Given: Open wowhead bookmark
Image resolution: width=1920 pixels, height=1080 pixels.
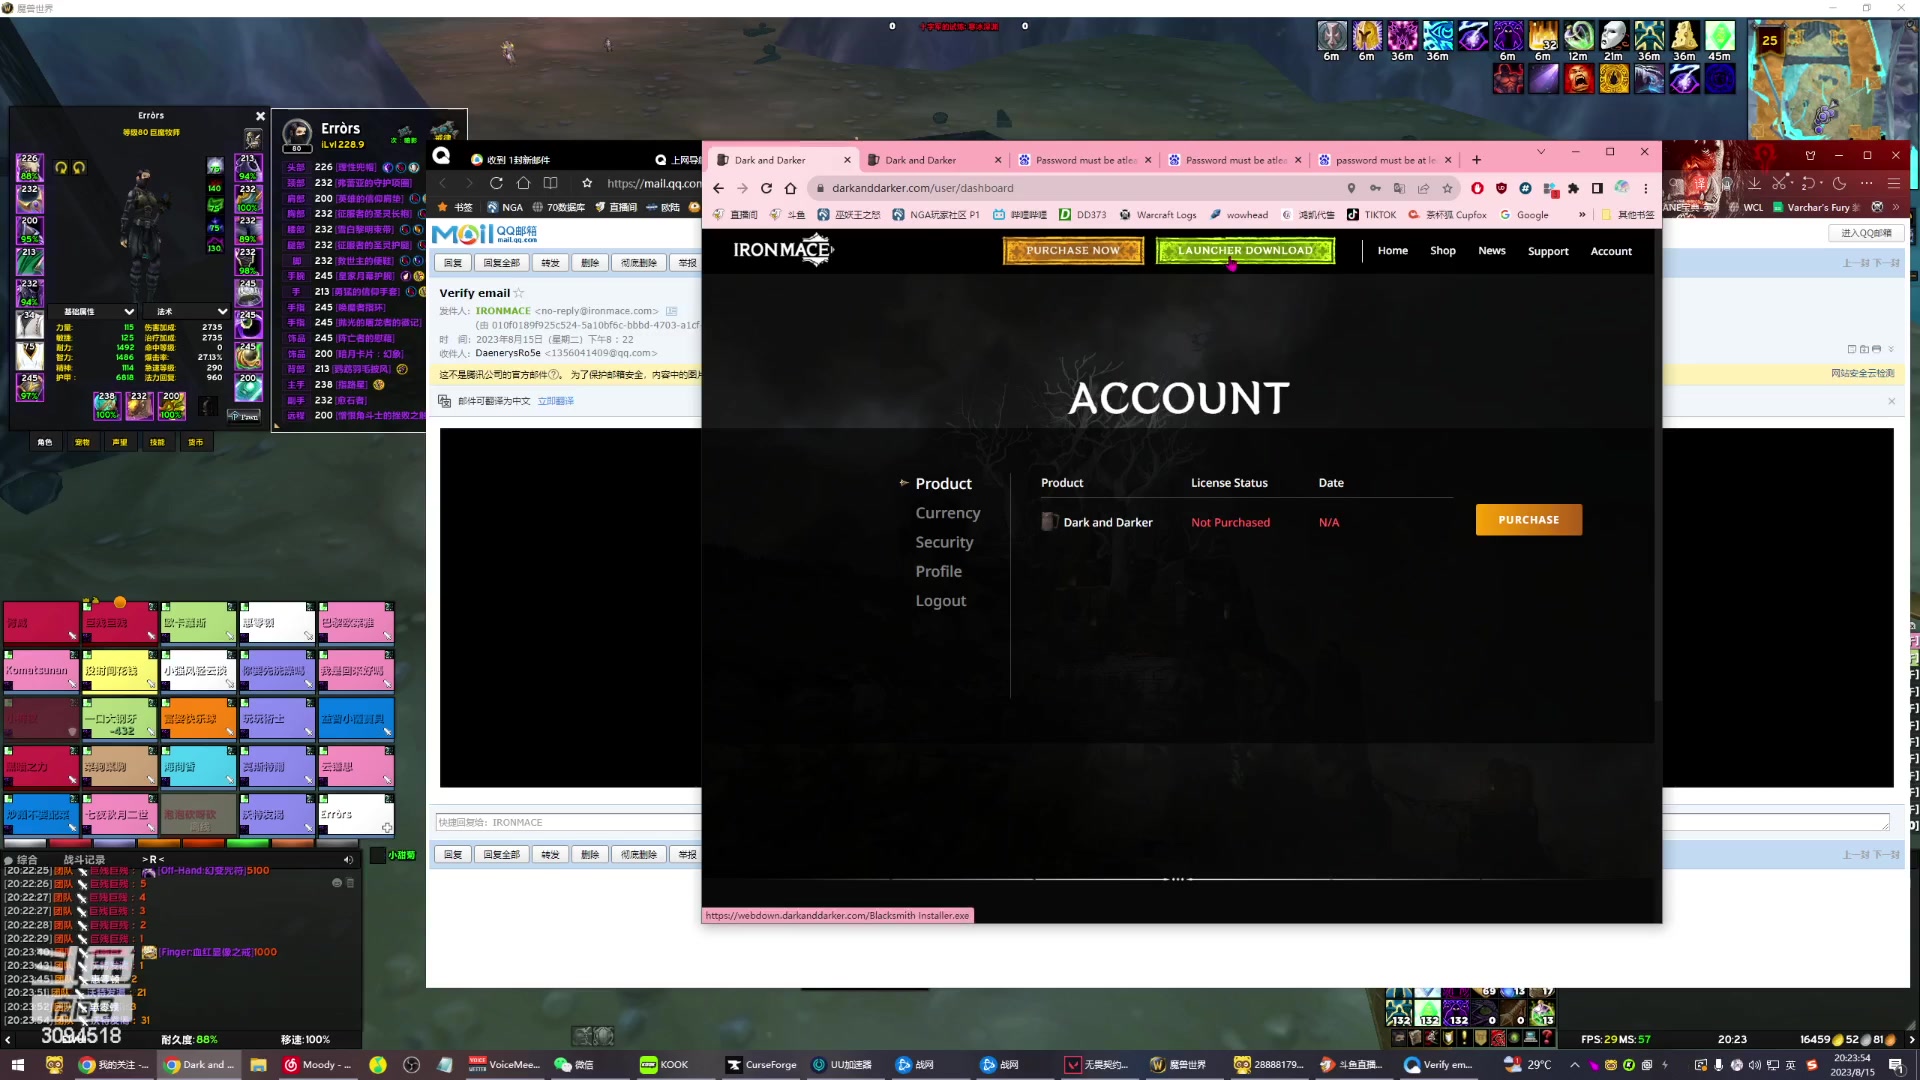Looking at the screenshot, I should click(x=1238, y=215).
